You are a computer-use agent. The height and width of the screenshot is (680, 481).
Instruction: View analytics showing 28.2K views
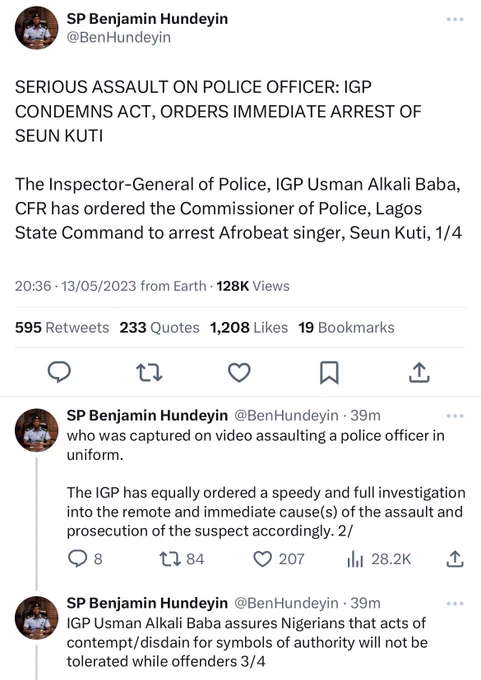tap(379, 559)
